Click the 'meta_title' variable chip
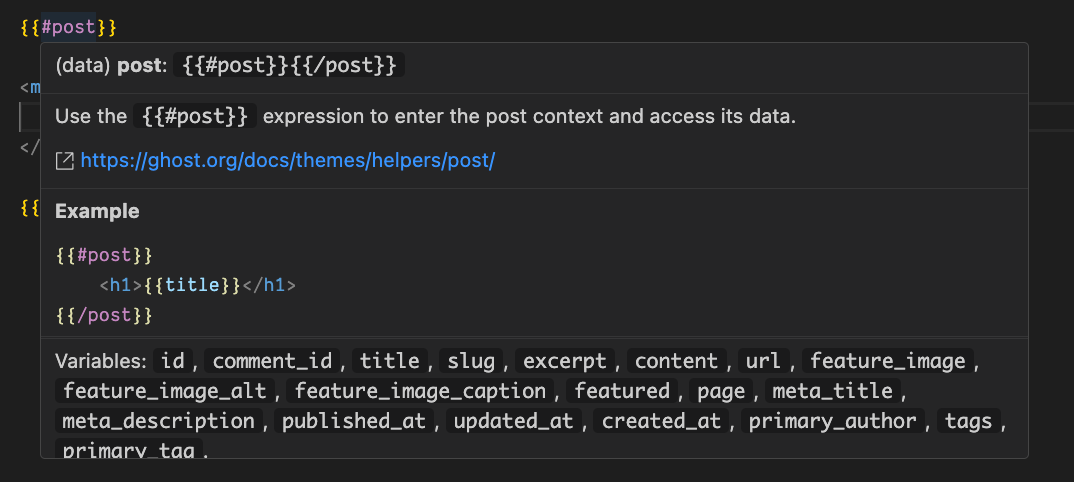 pos(833,391)
